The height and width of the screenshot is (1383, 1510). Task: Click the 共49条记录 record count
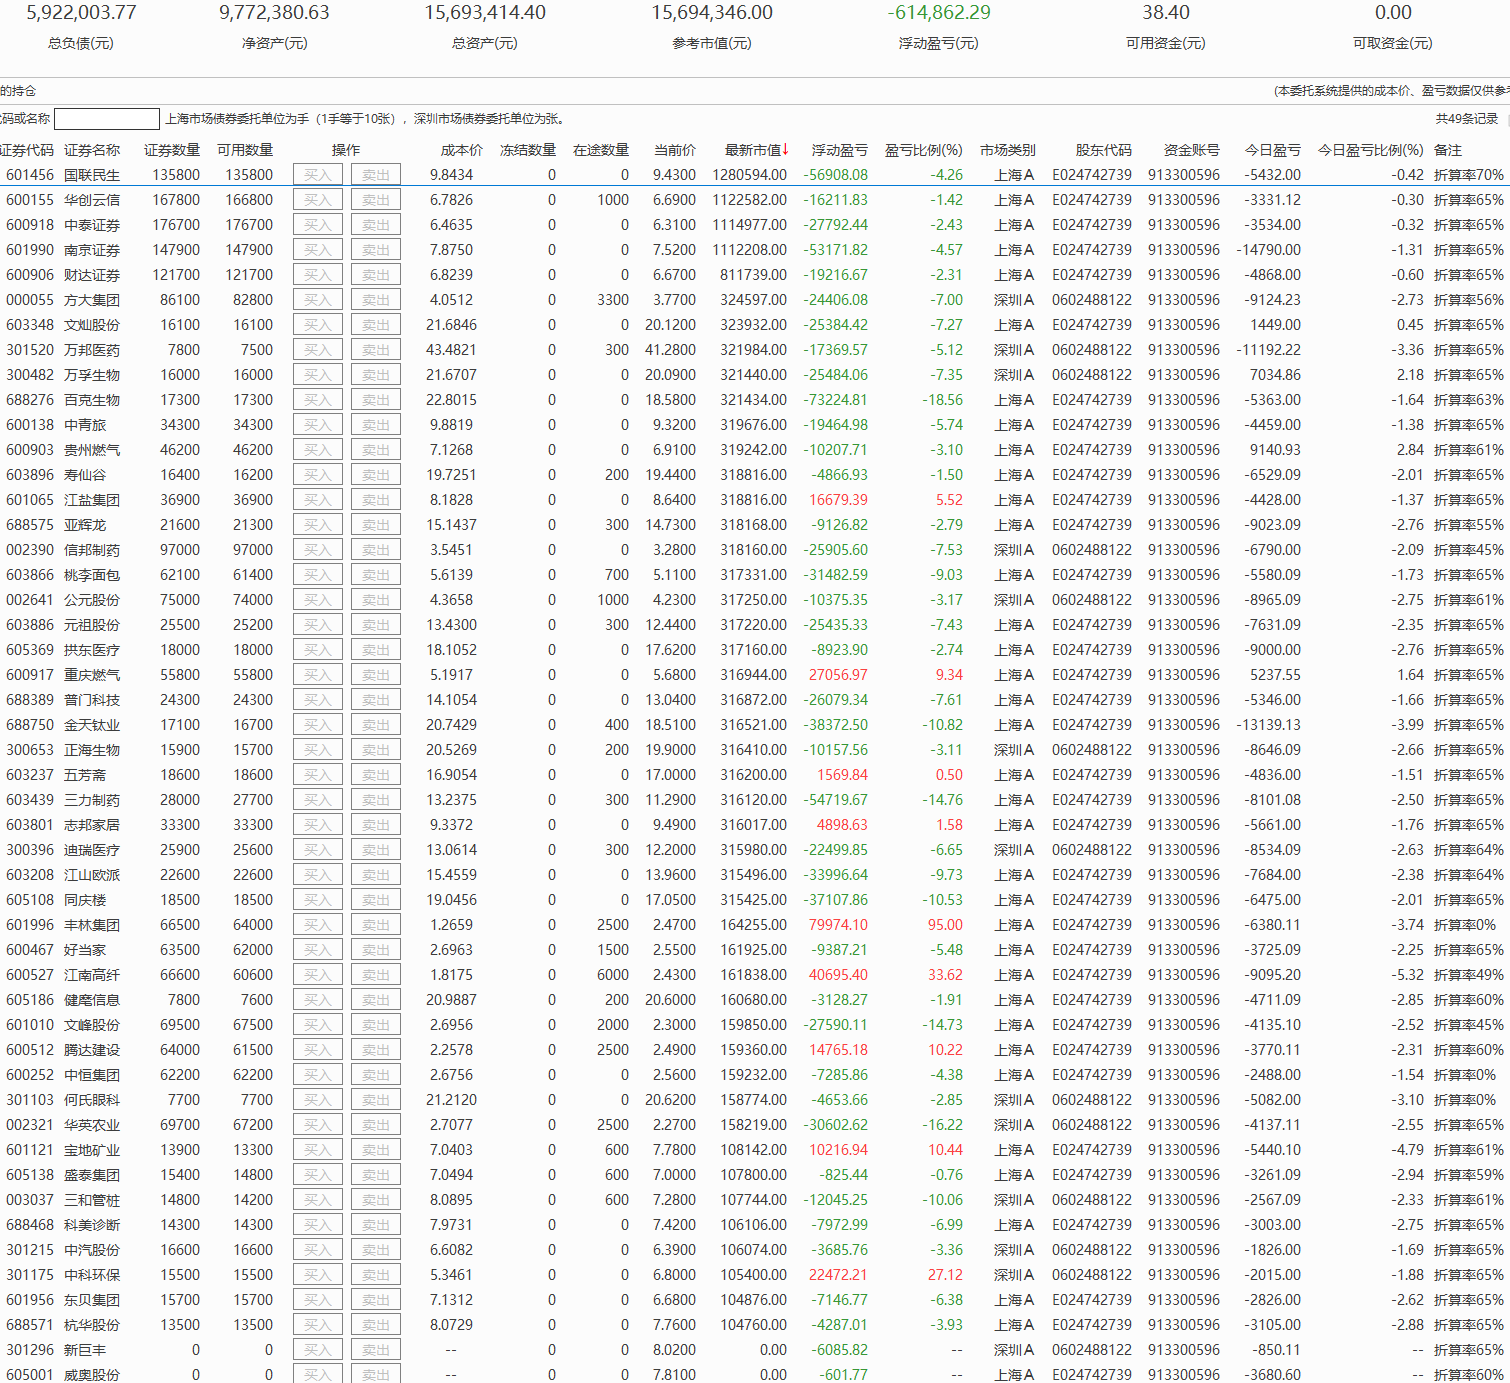pyautogui.click(x=1467, y=119)
